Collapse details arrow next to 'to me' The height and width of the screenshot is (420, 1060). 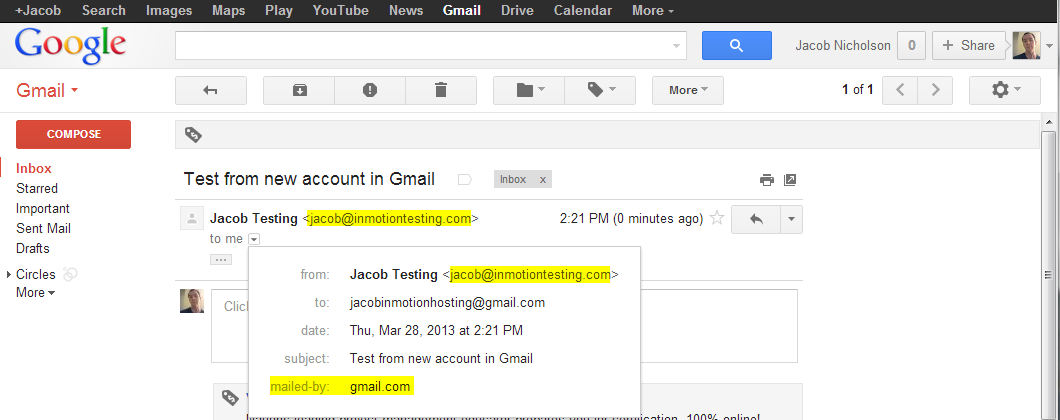(x=254, y=238)
